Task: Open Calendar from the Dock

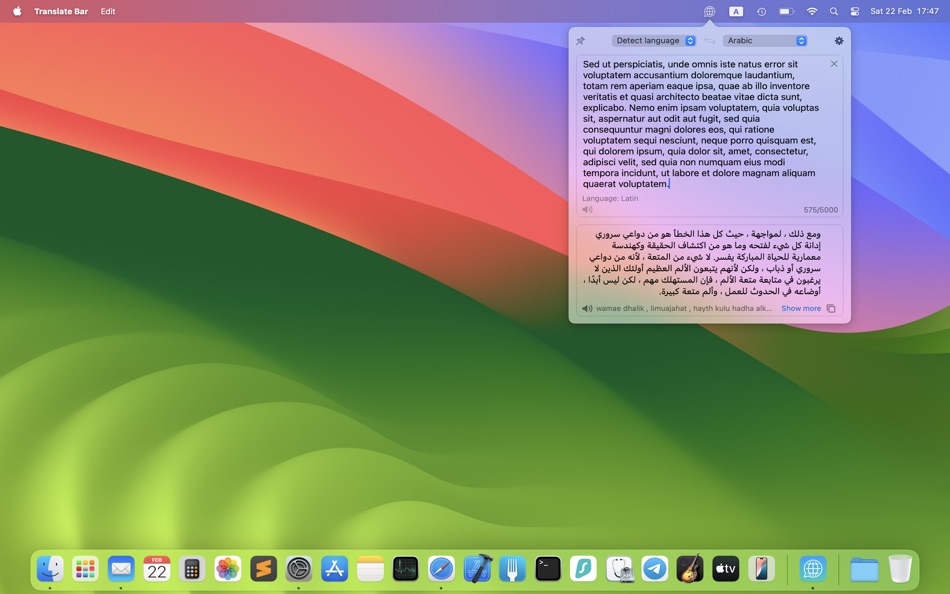Action: tap(156, 569)
